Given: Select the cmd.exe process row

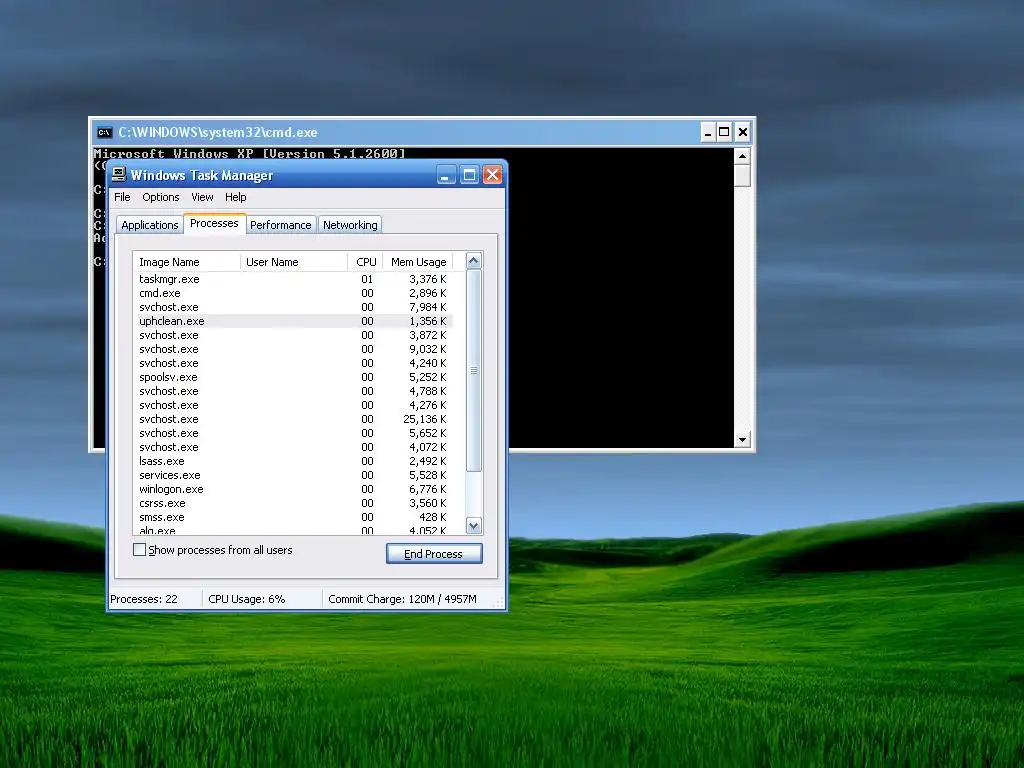Looking at the screenshot, I should (293, 293).
